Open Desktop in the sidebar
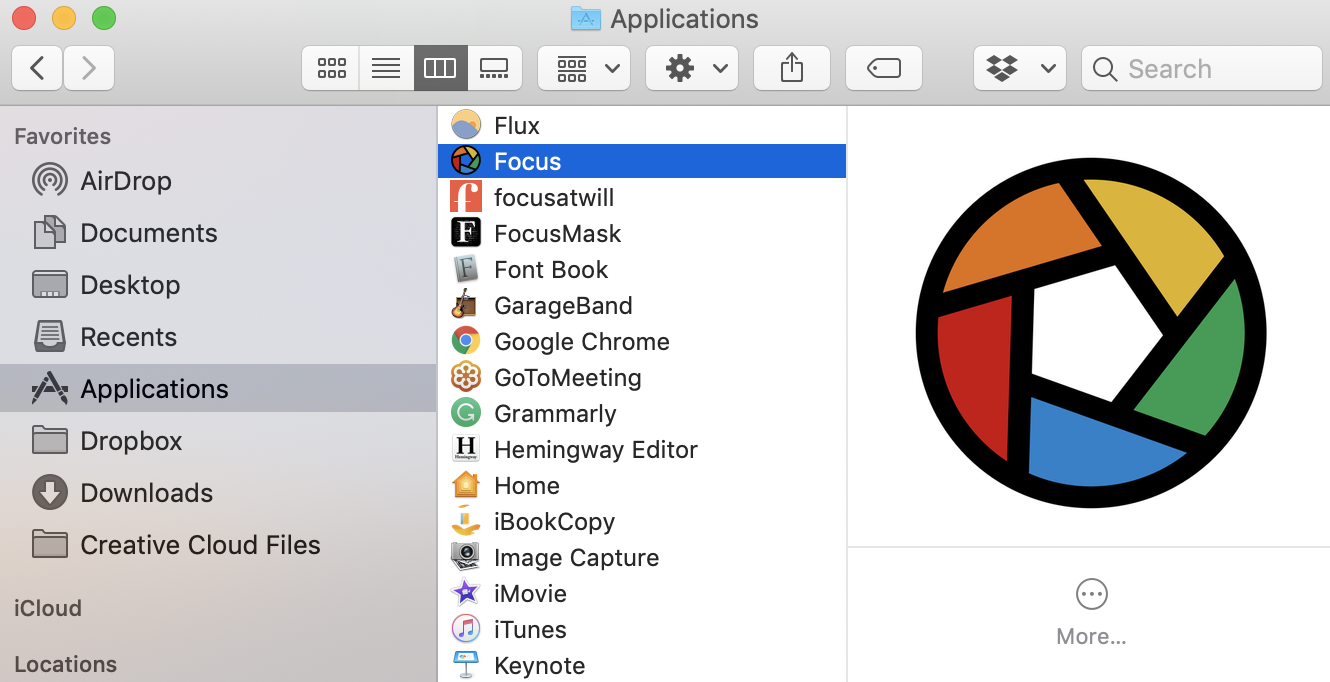The image size is (1330, 682). click(218, 285)
